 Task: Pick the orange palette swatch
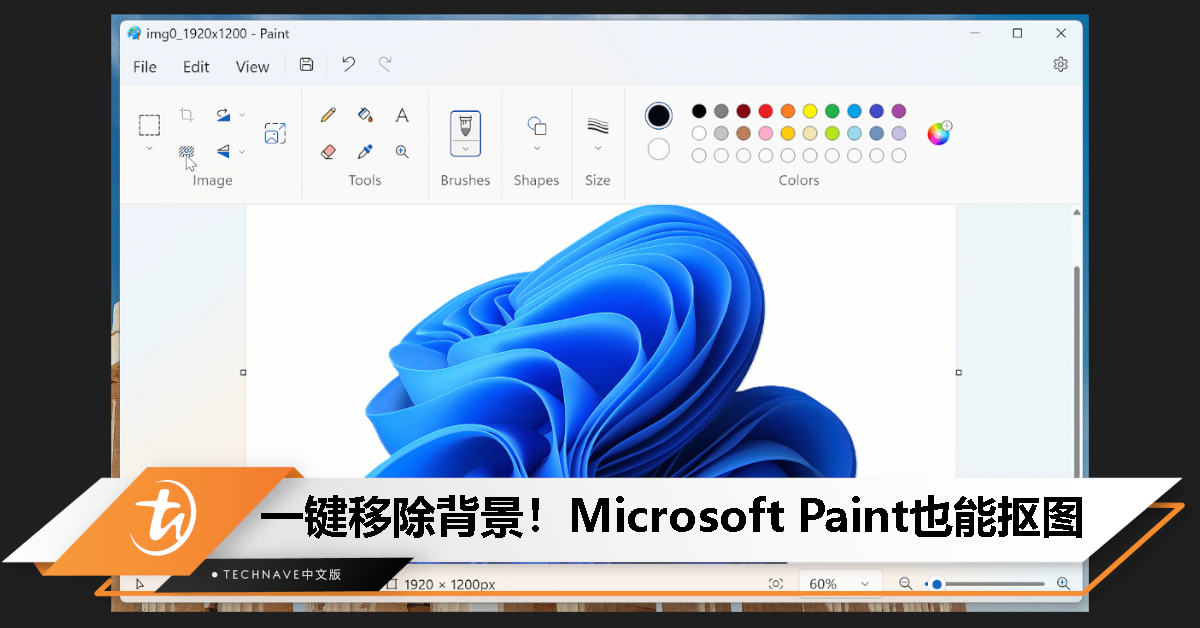tap(788, 111)
